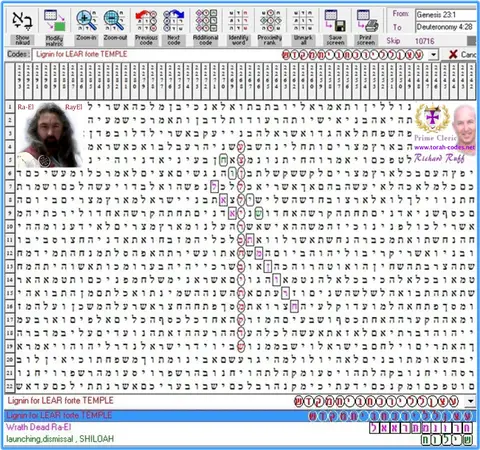This screenshot has width=480, height=450.
Task: Select the launching, dismissal, SHILOAH row
Action: (x=239, y=439)
